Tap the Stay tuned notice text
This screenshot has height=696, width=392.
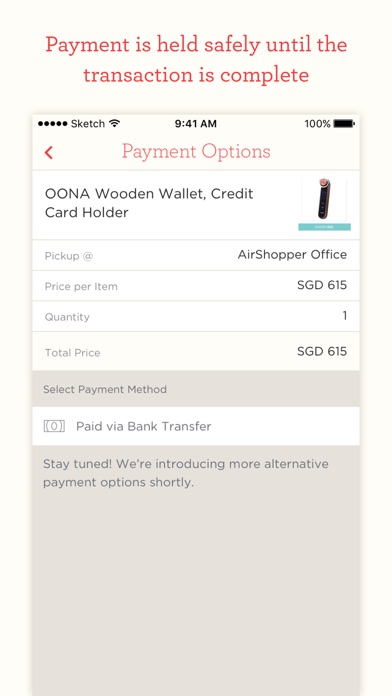(x=186, y=473)
